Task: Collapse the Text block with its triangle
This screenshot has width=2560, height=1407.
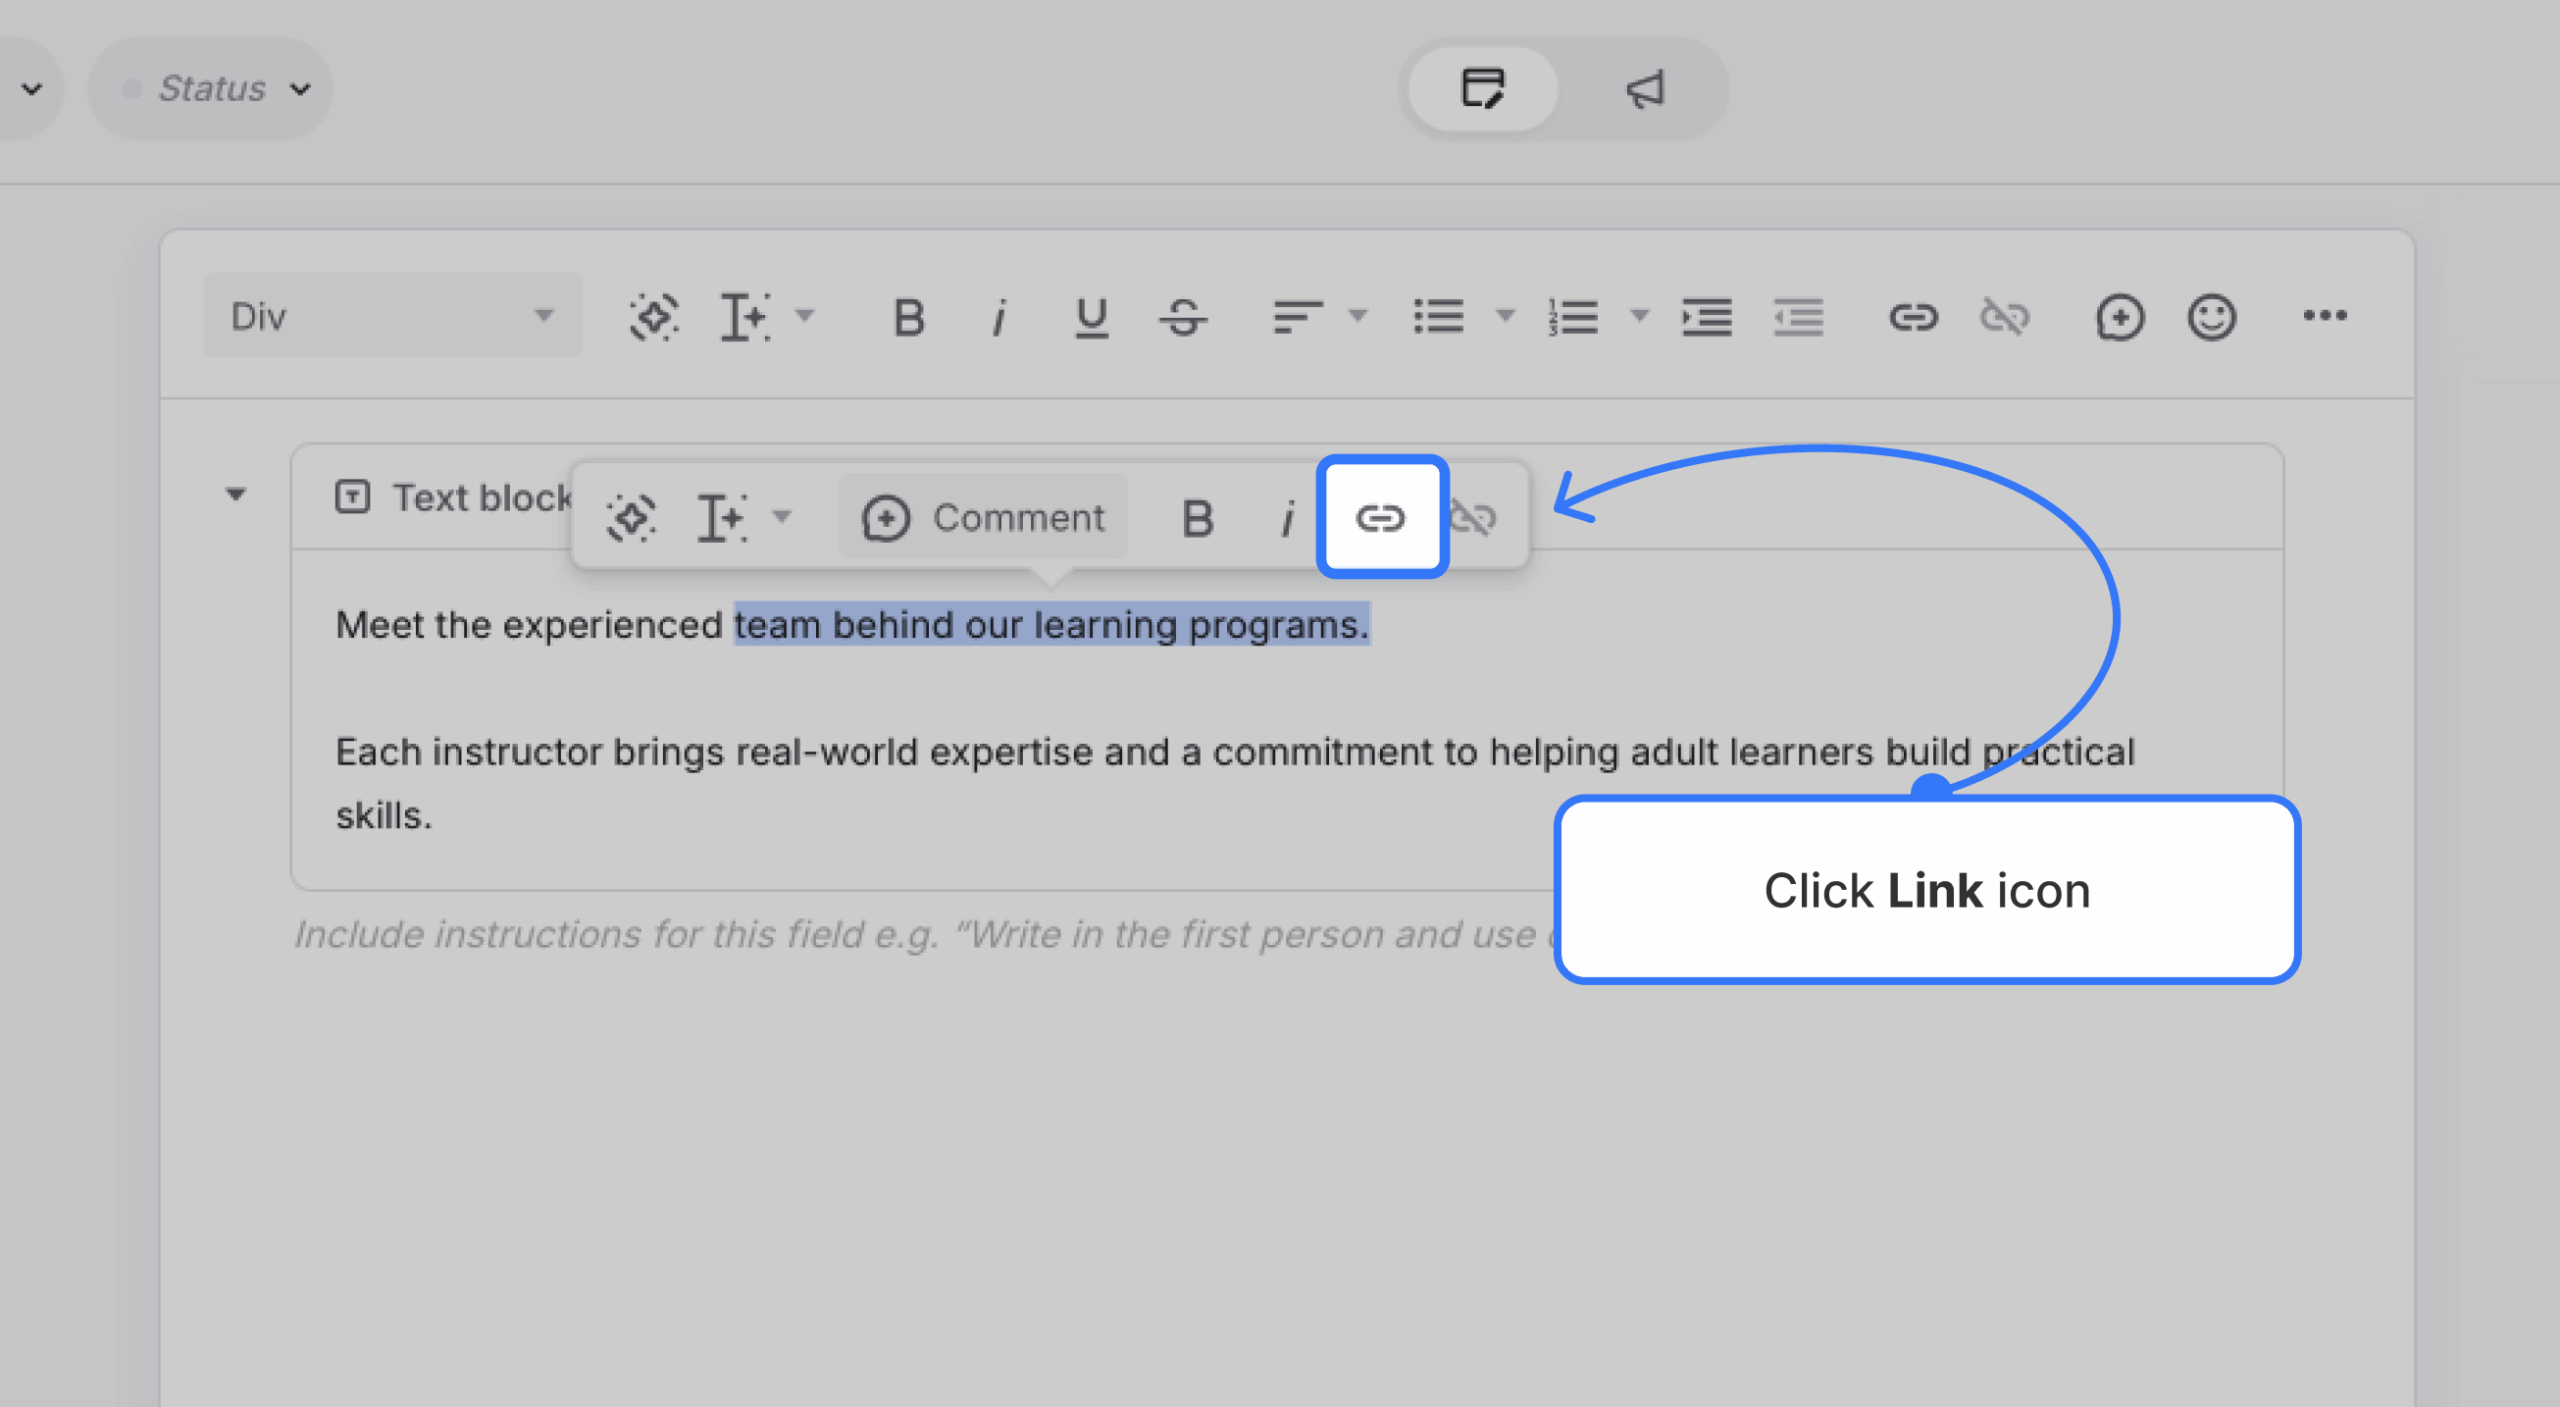Action: click(x=237, y=494)
